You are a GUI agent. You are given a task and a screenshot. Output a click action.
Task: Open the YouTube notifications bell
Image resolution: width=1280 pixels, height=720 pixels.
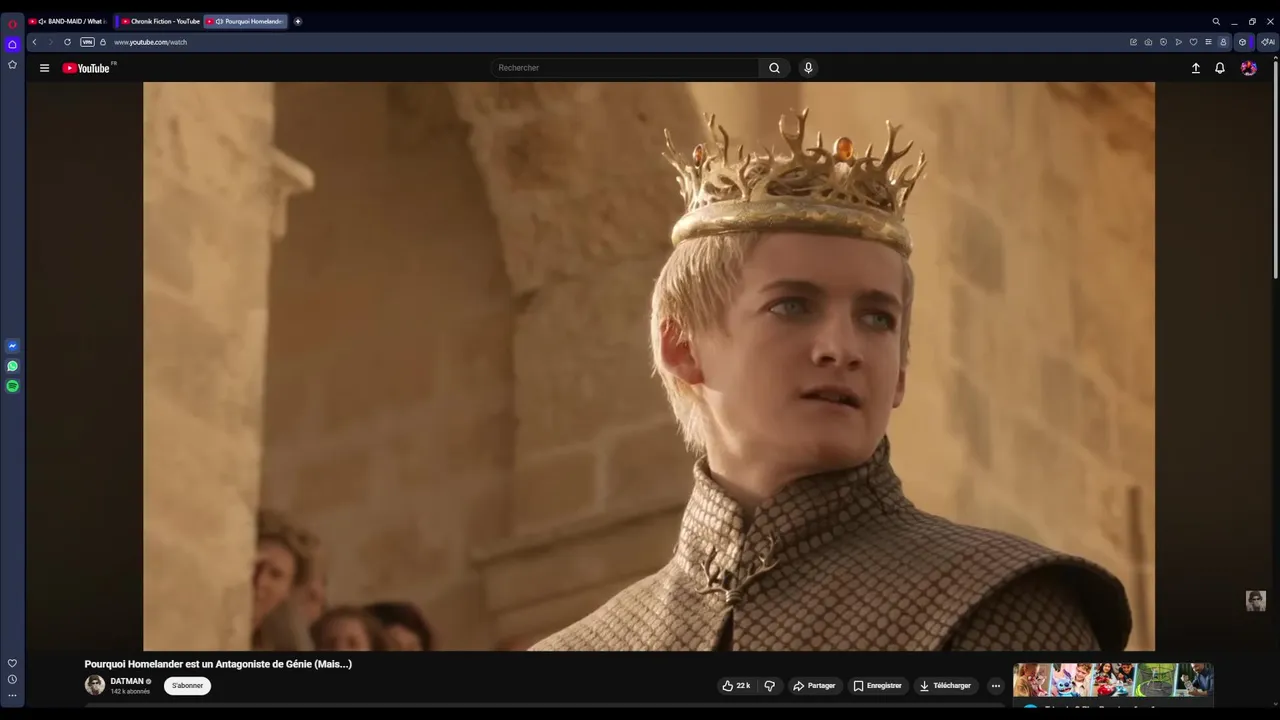click(x=1220, y=68)
